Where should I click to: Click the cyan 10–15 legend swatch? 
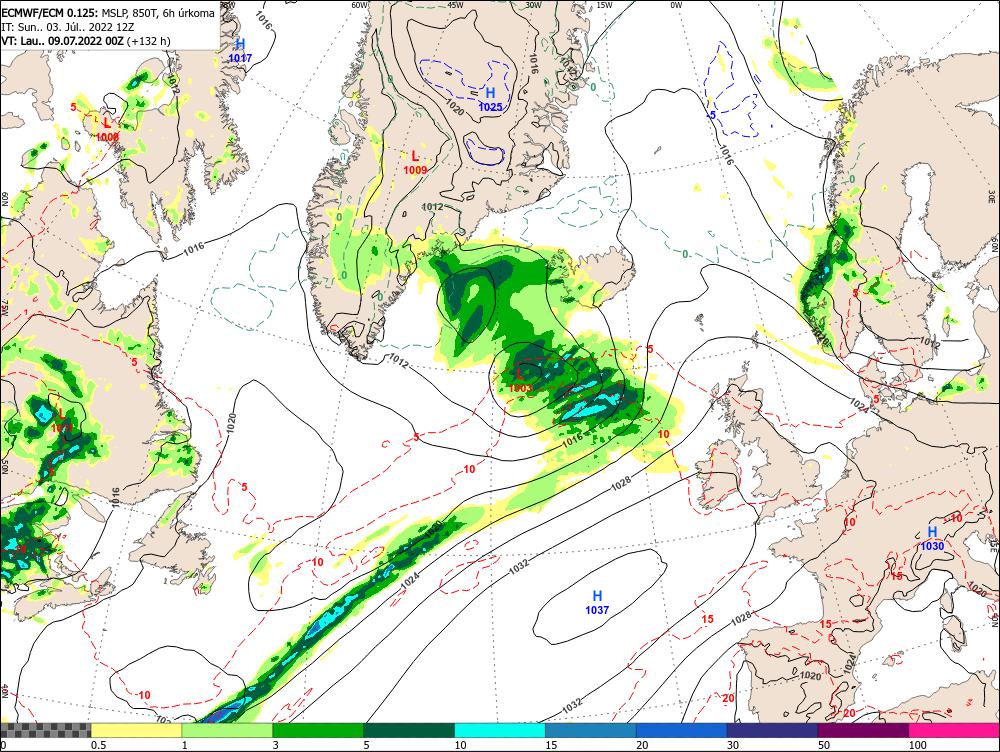(x=499, y=730)
